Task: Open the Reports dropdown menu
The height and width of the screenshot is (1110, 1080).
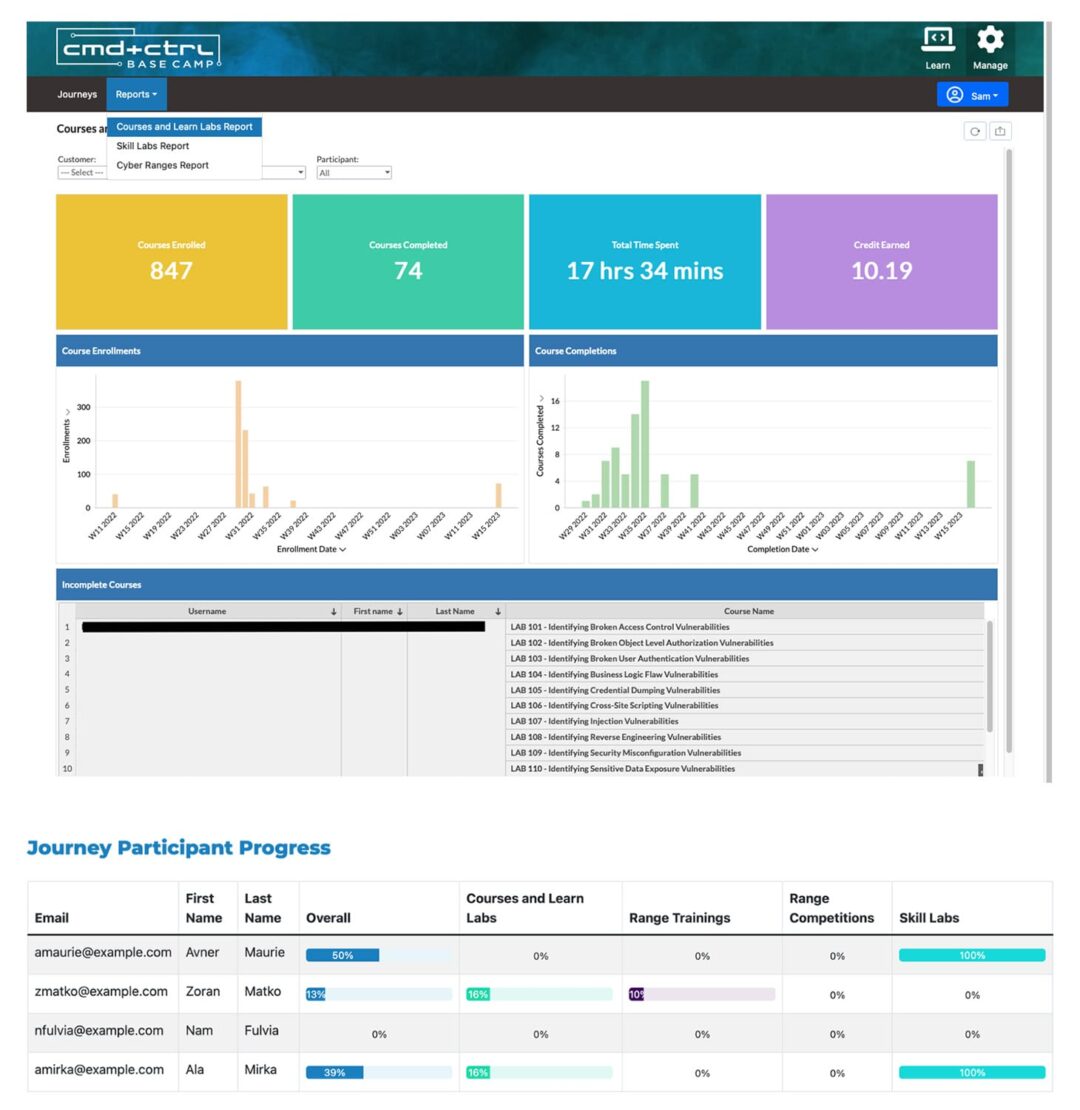Action: point(136,94)
